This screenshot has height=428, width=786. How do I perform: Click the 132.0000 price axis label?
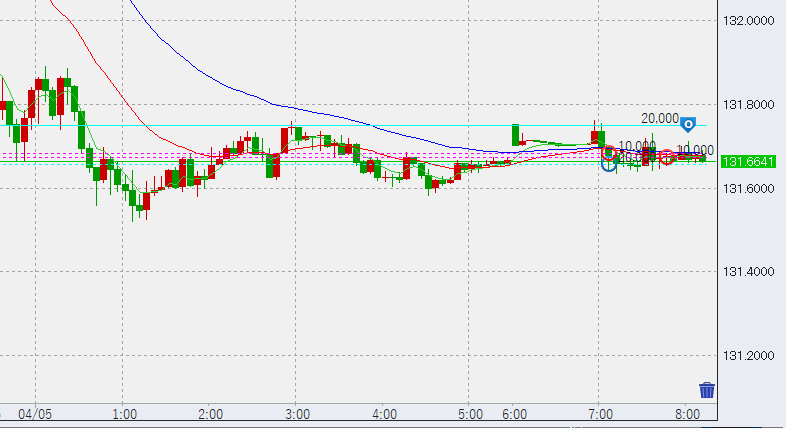[x=750, y=21]
